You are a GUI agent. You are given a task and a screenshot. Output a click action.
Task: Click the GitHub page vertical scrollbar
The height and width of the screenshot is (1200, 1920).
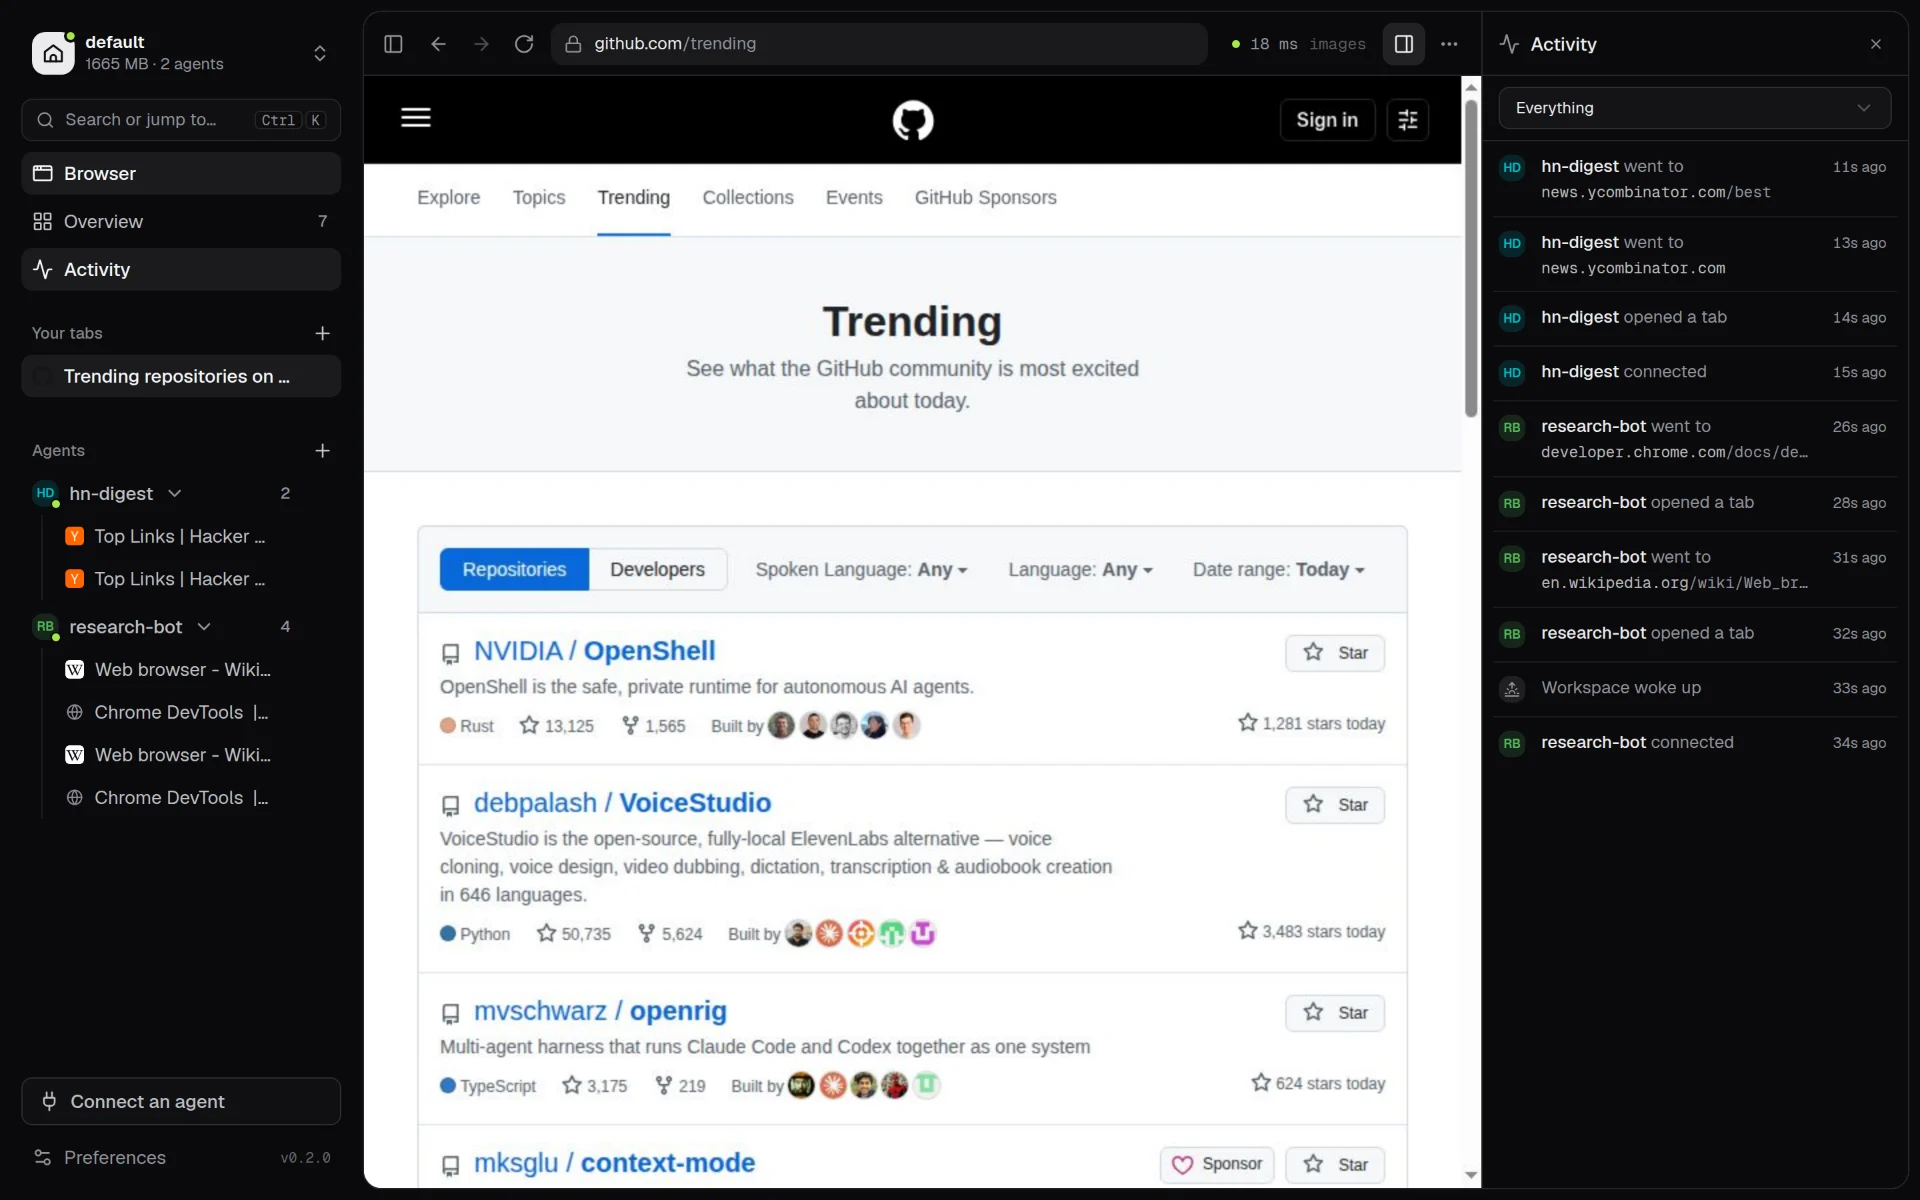pyautogui.click(x=1471, y=258)
